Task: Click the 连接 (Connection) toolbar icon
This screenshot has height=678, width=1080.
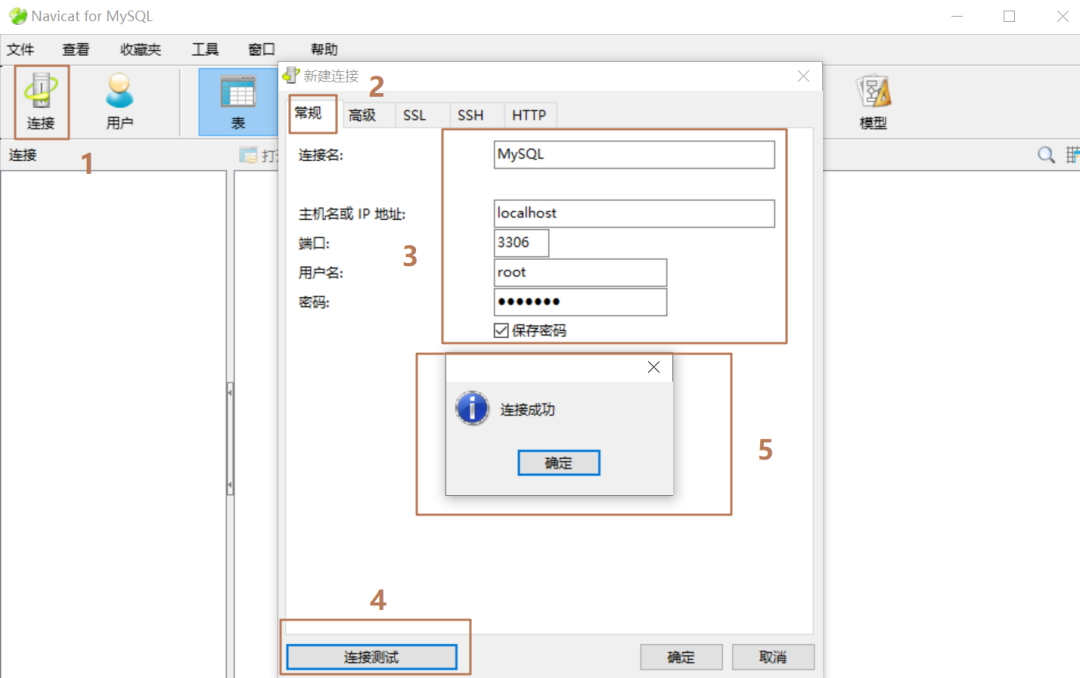Action: coord(41,102)
